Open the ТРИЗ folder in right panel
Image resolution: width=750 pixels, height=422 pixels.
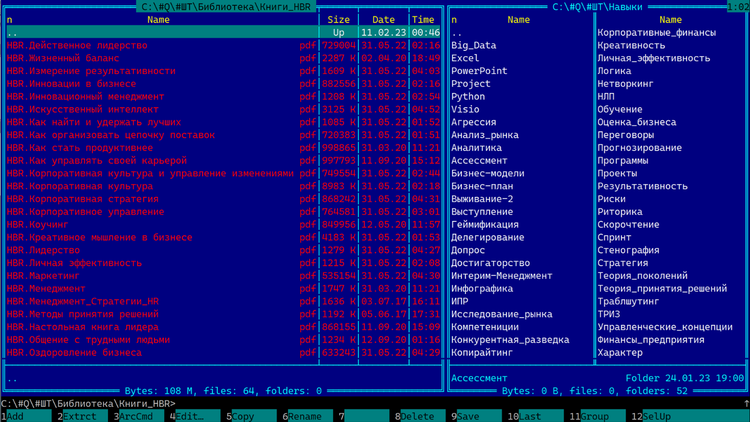click(608, 314)
